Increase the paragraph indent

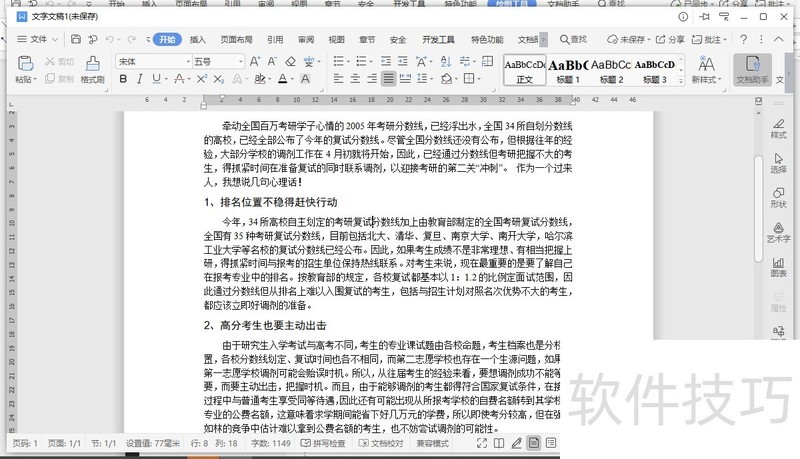point(403,62)
